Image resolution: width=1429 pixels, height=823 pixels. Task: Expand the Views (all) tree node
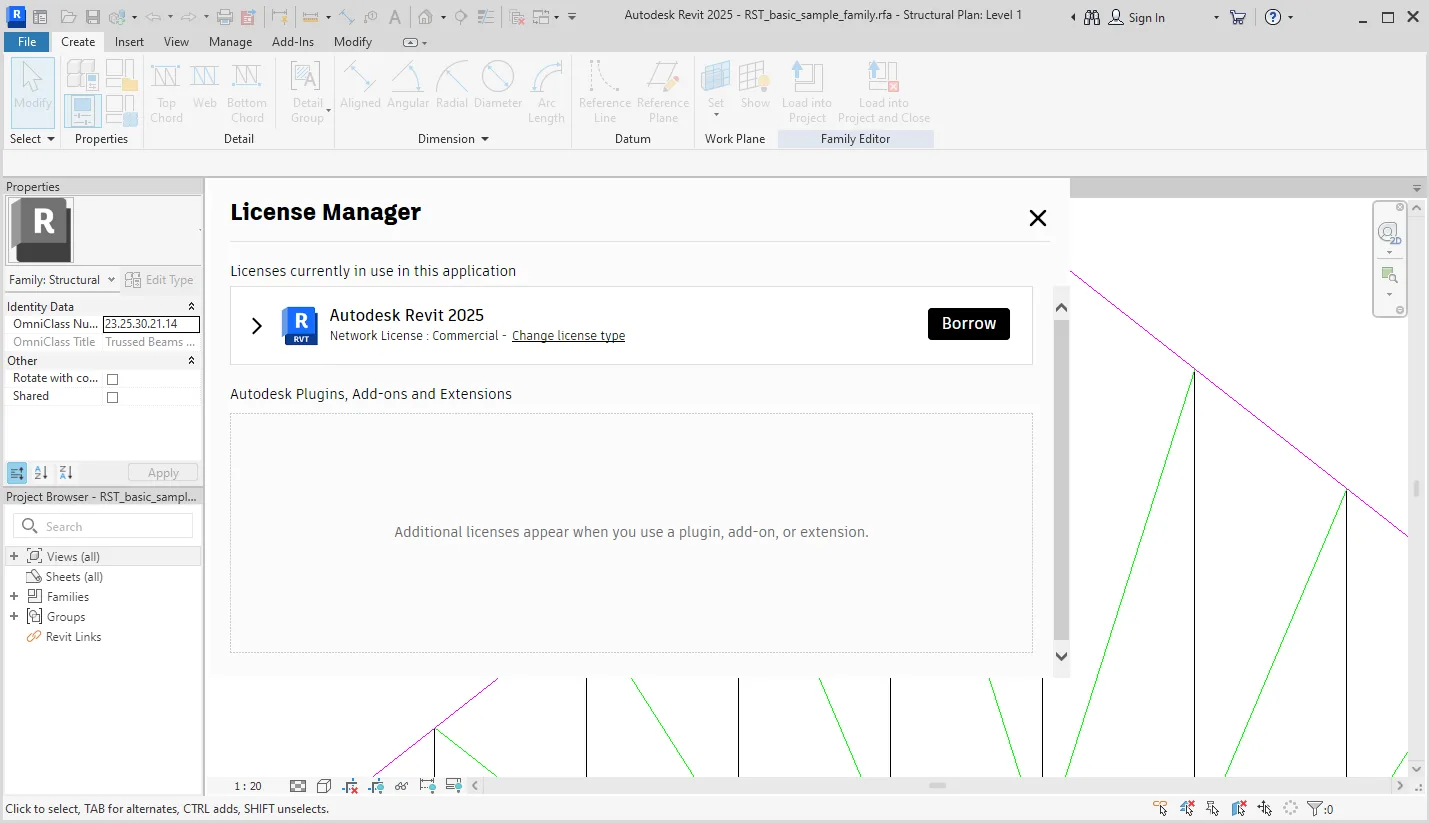(14, 556)
